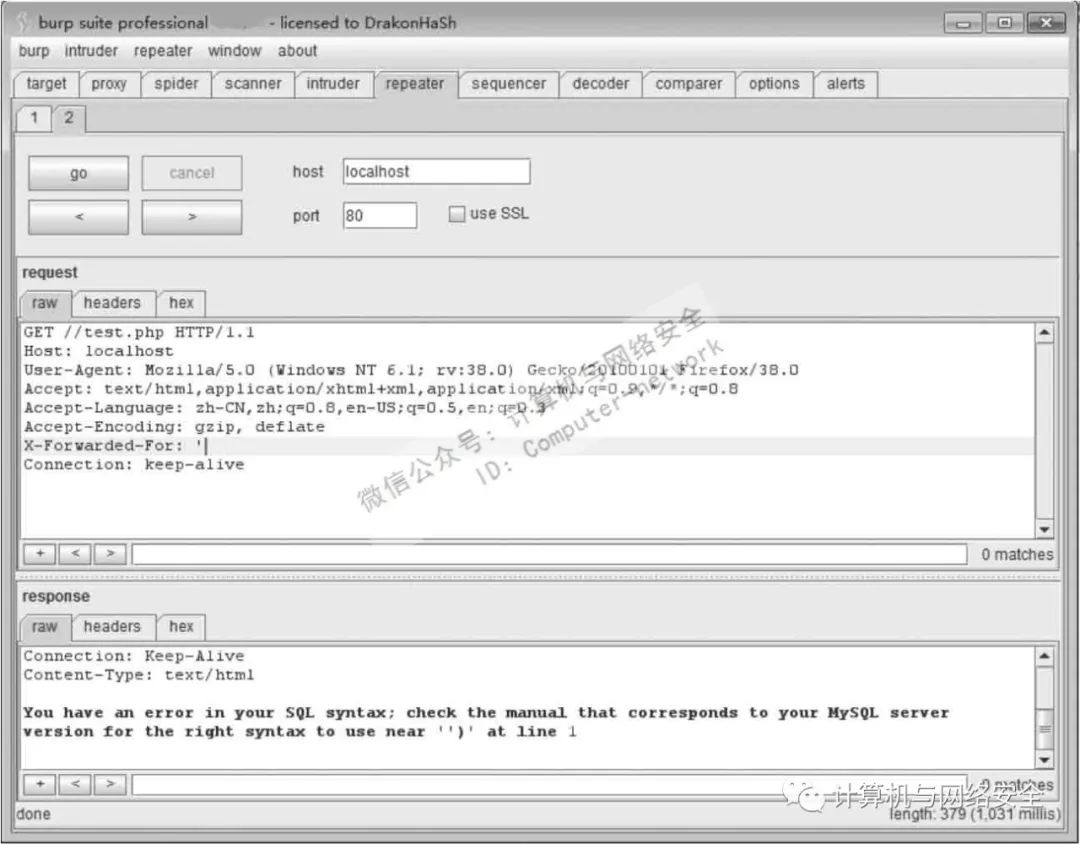Click the response search input field

(x=550, y=785)
